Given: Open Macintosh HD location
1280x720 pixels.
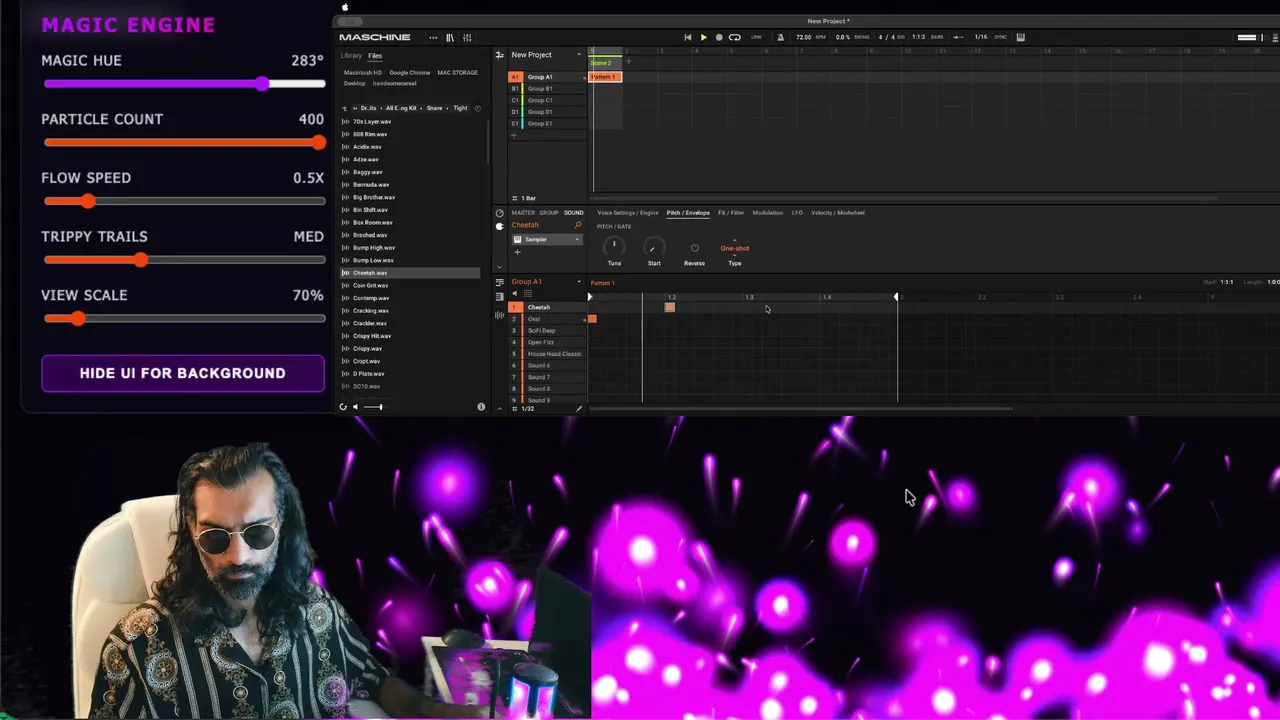Looking at the screenshot, I should pyautogui.click(x=363, y=73).
